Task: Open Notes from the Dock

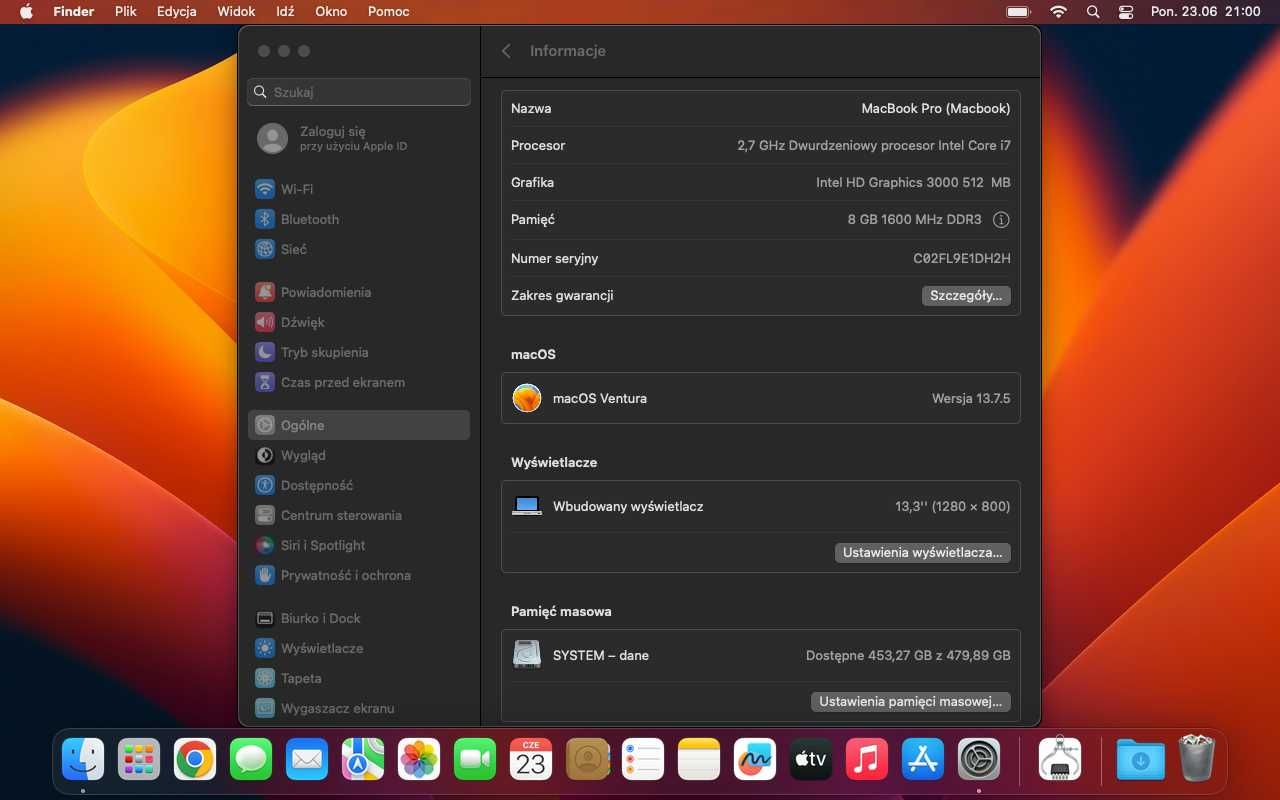Action: [x=699, y=760]
